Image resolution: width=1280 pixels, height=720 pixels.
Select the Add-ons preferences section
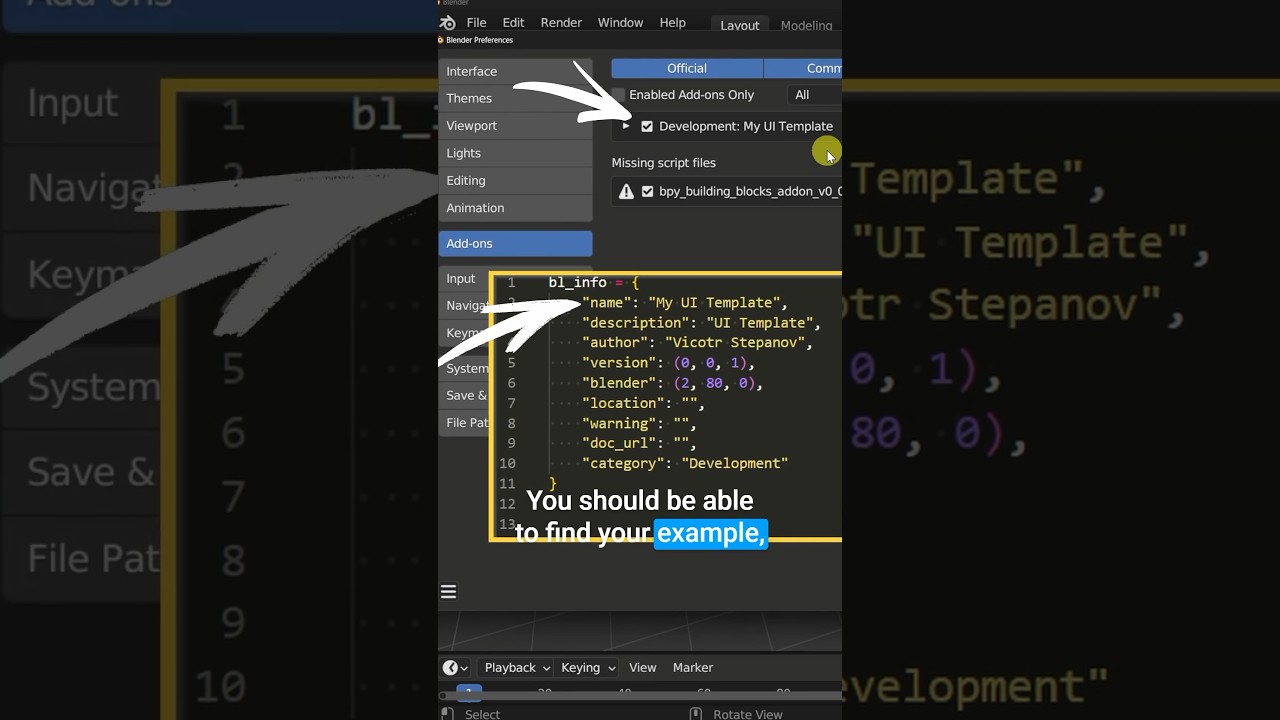tap(515, 243)
